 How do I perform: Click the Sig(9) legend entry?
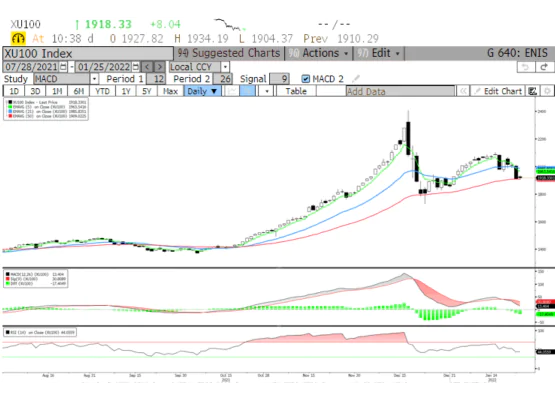coord(36,279)
